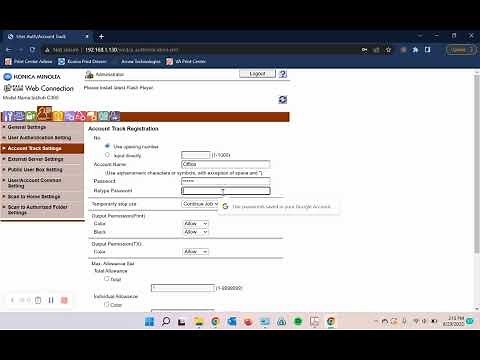This screenshot has height=360, width=480.
Task: Open Windows taskbar Search
Action: (166, 321)
